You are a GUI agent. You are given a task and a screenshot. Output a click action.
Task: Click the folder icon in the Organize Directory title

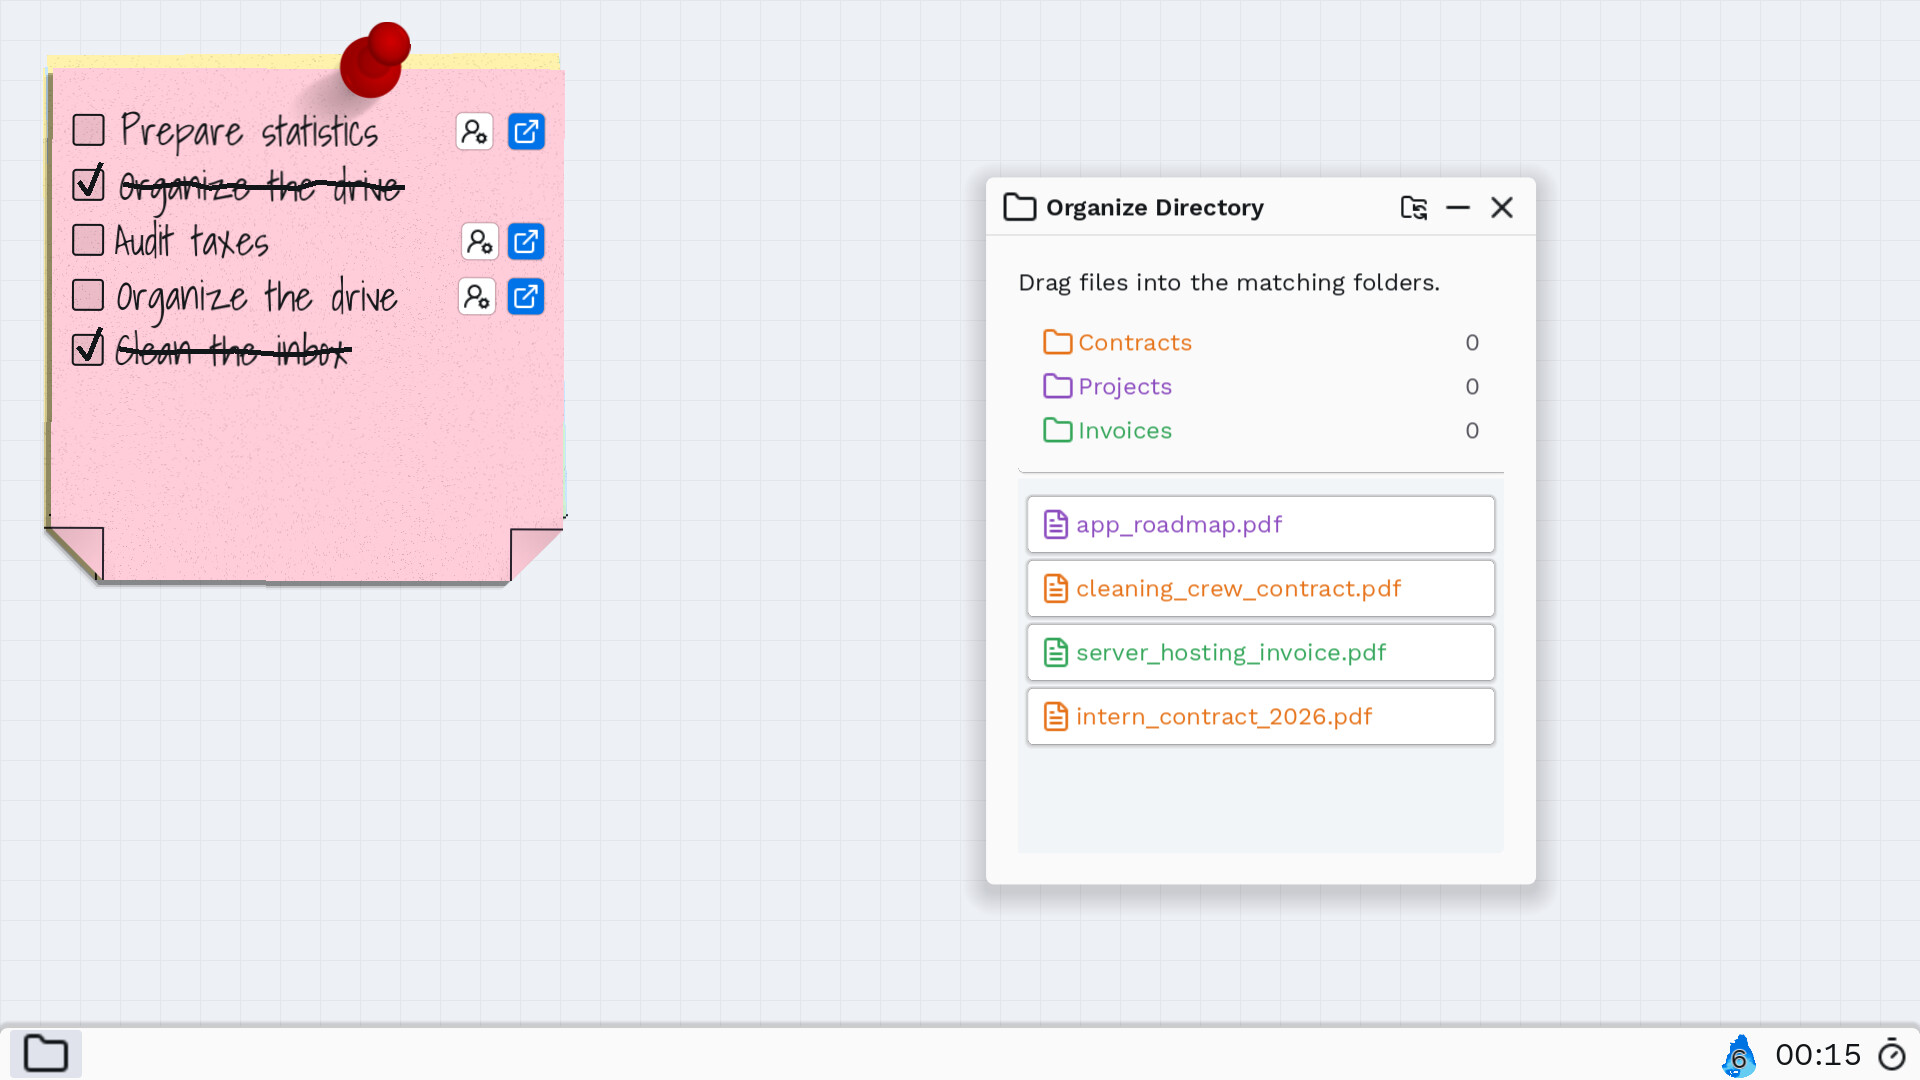pos(1020,207)
